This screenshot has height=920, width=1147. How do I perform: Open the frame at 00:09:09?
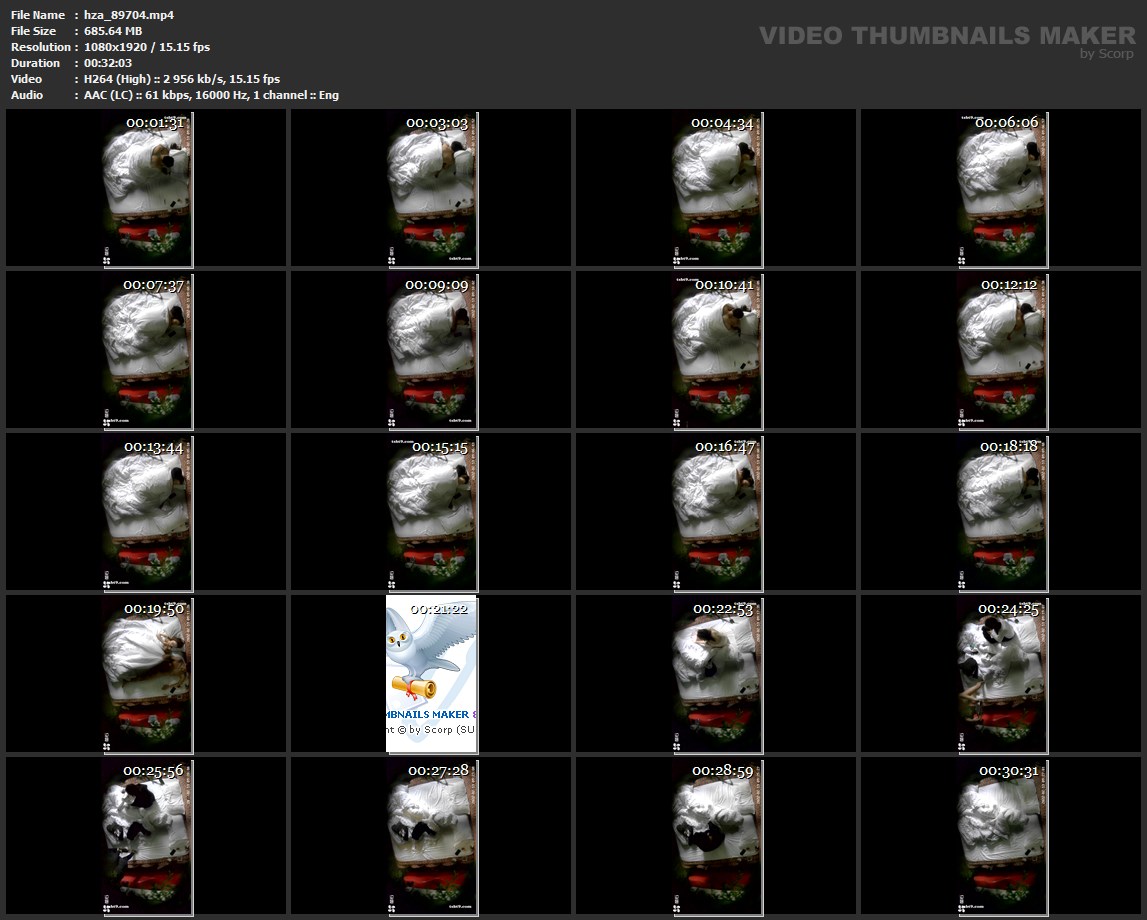coord(431,350)
